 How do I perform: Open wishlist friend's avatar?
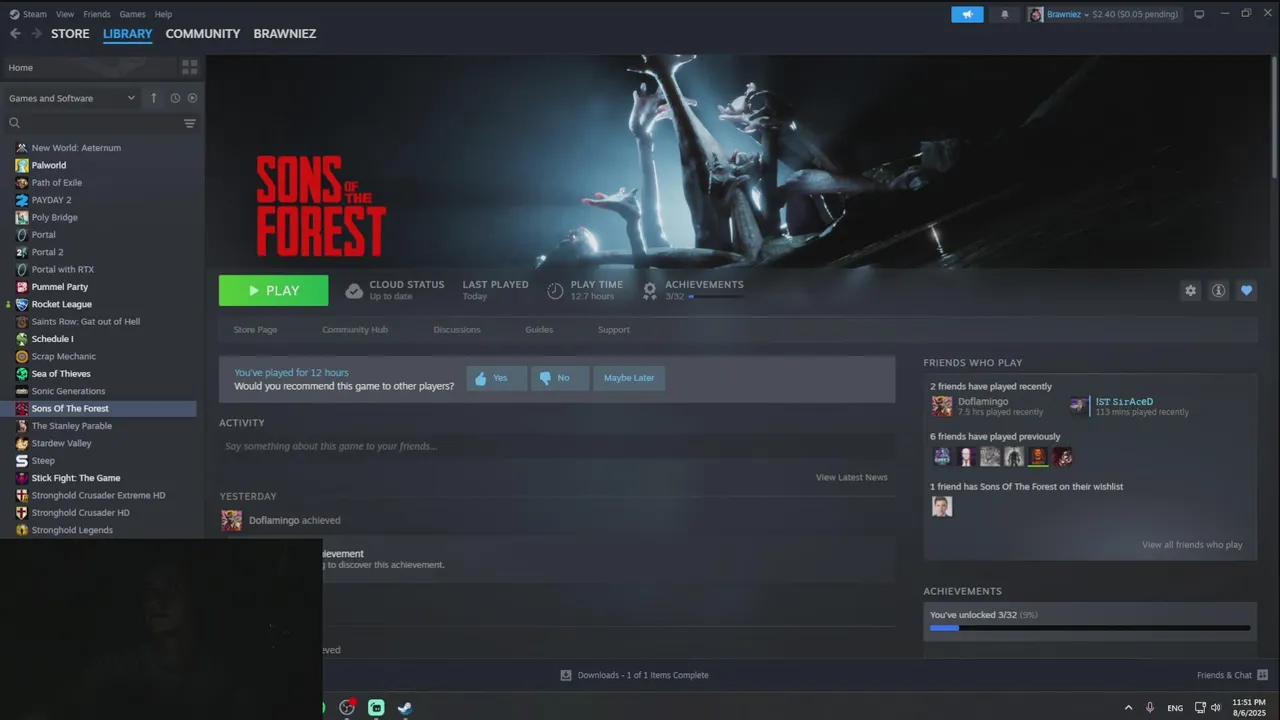[942, 507]
